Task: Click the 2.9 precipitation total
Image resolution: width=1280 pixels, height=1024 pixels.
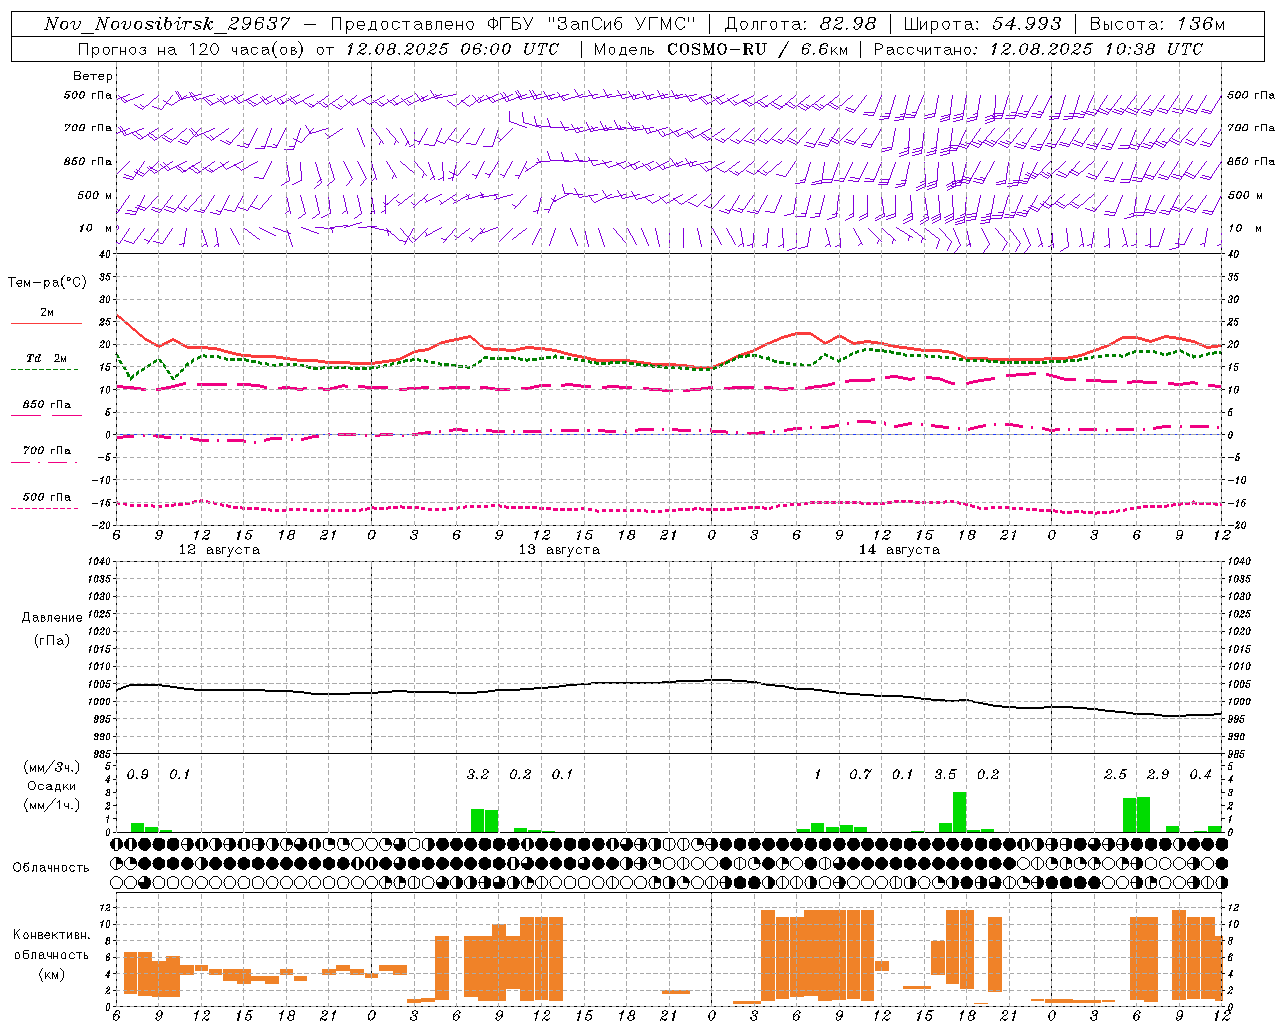Action: click(1158, 775)
